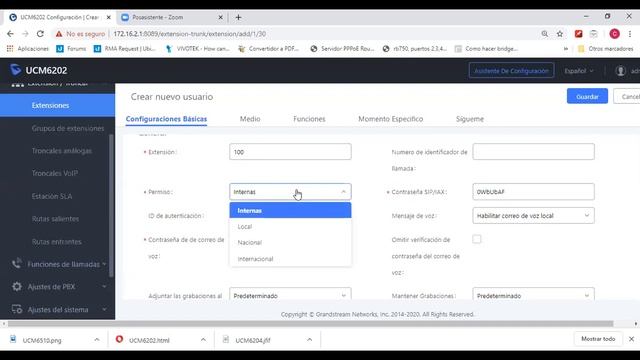Click the horizontal page scrollbar

(310, 324)
